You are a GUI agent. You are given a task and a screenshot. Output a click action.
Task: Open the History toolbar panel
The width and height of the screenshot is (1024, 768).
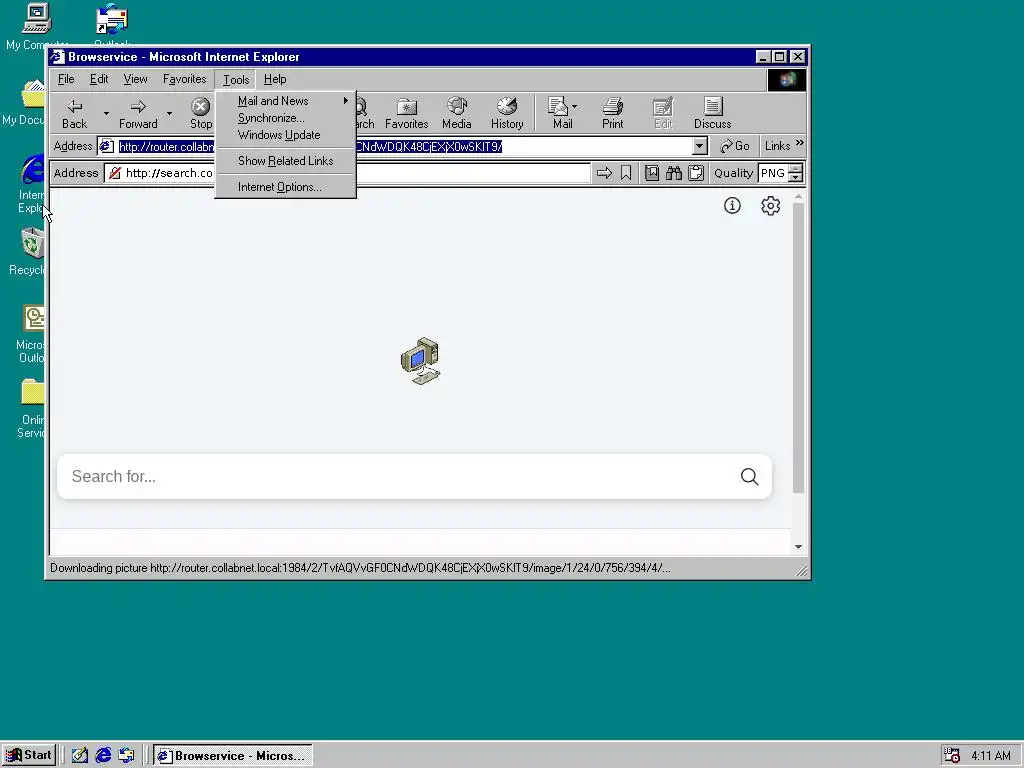click(507, 113)
